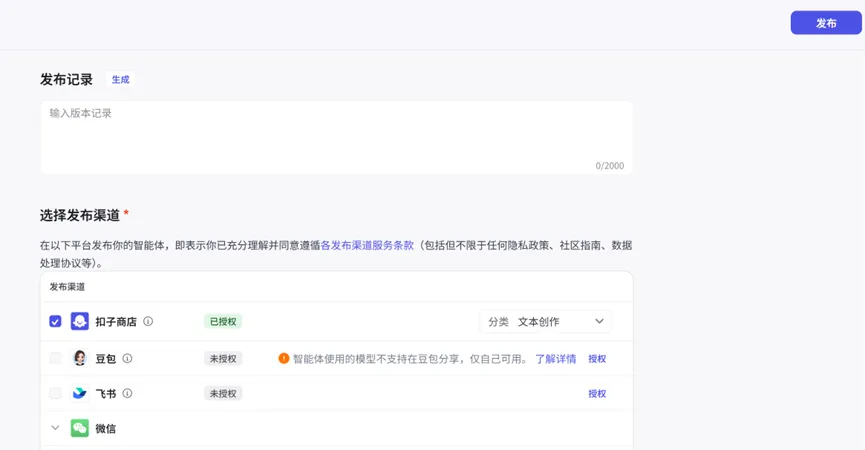Viewport: 865px width, 450px height.
Task: Click 未授权 tag in 豆包 row
Action: coord(223,358)
